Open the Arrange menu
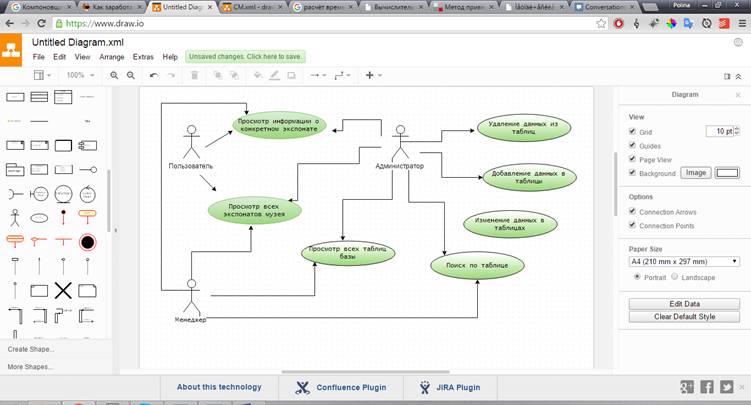The width and height of the screenshot is (751, 405). (112, 57)
